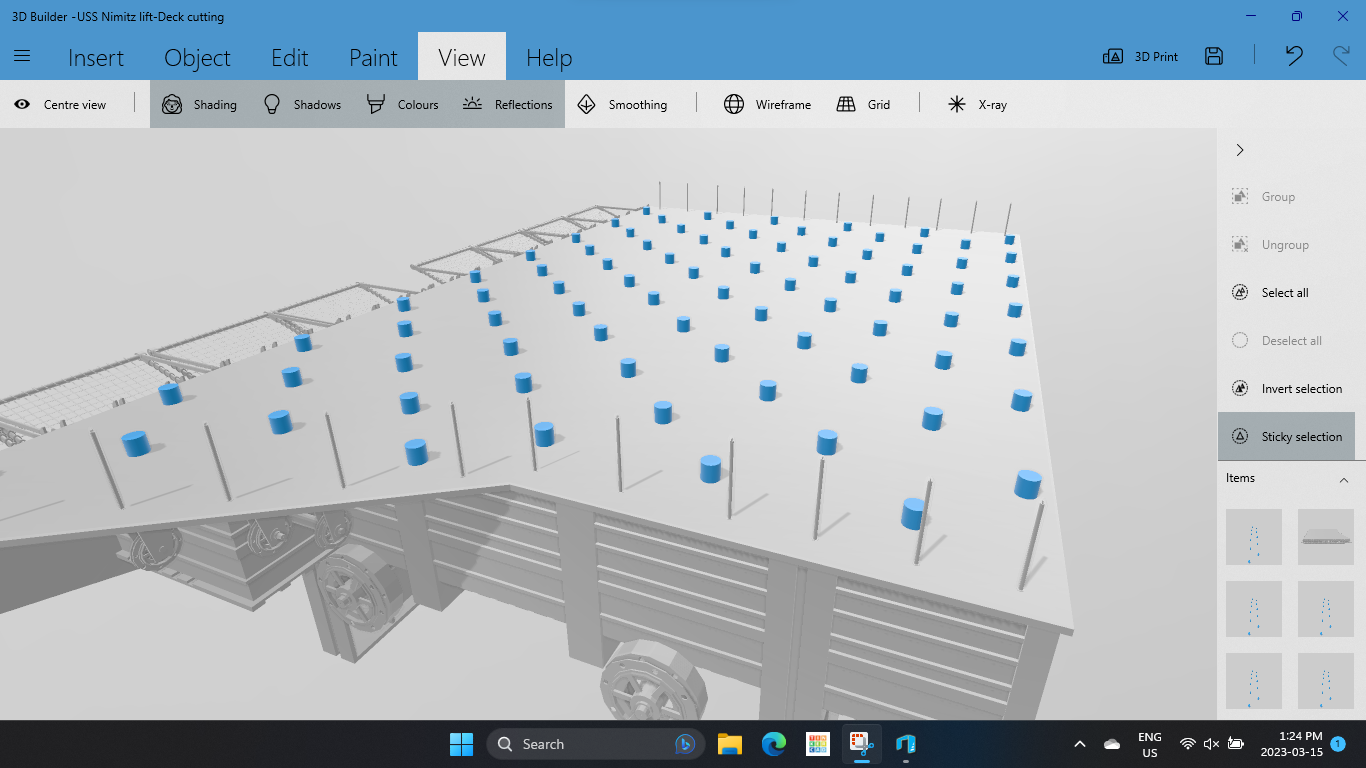Open the OneDrive cloud tray icon
The image size is (1366, 768).
pyautogui.click(x=1112, y=744)
